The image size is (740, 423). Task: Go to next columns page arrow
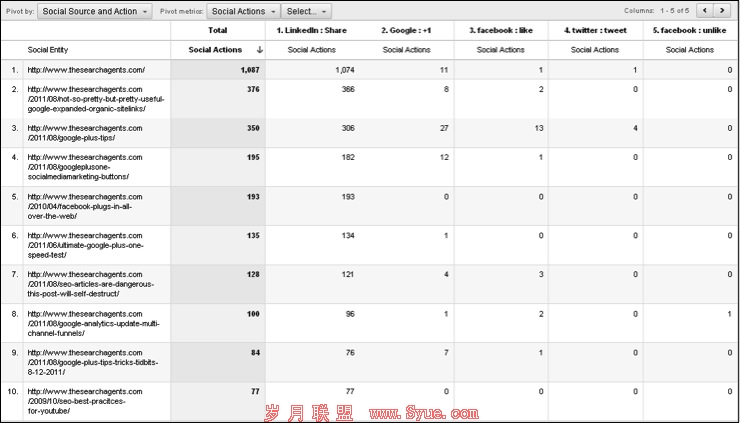722,10
